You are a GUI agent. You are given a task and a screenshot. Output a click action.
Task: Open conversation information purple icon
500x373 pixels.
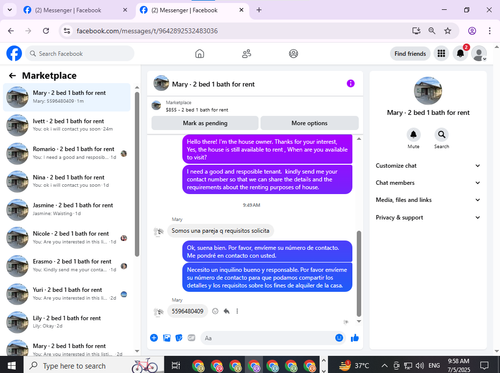click(x=350, y=83)
